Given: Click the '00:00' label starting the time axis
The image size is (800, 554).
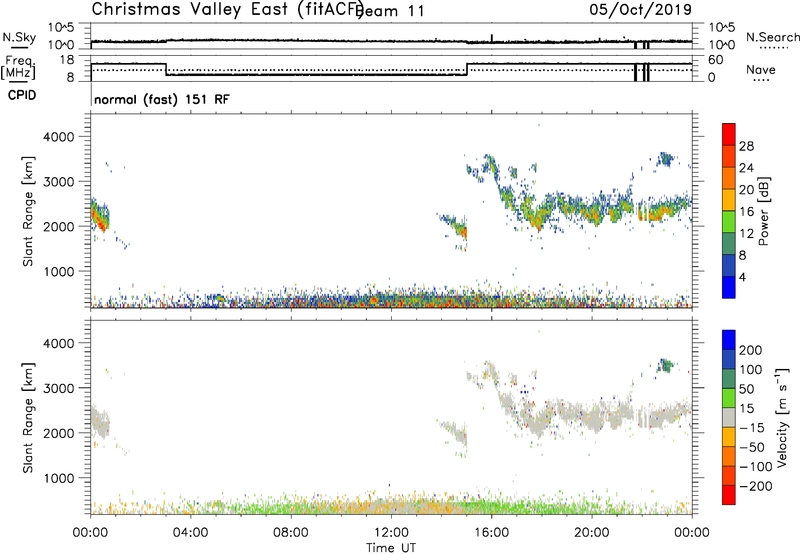Looking at the screenshot, I should point(90,533).
